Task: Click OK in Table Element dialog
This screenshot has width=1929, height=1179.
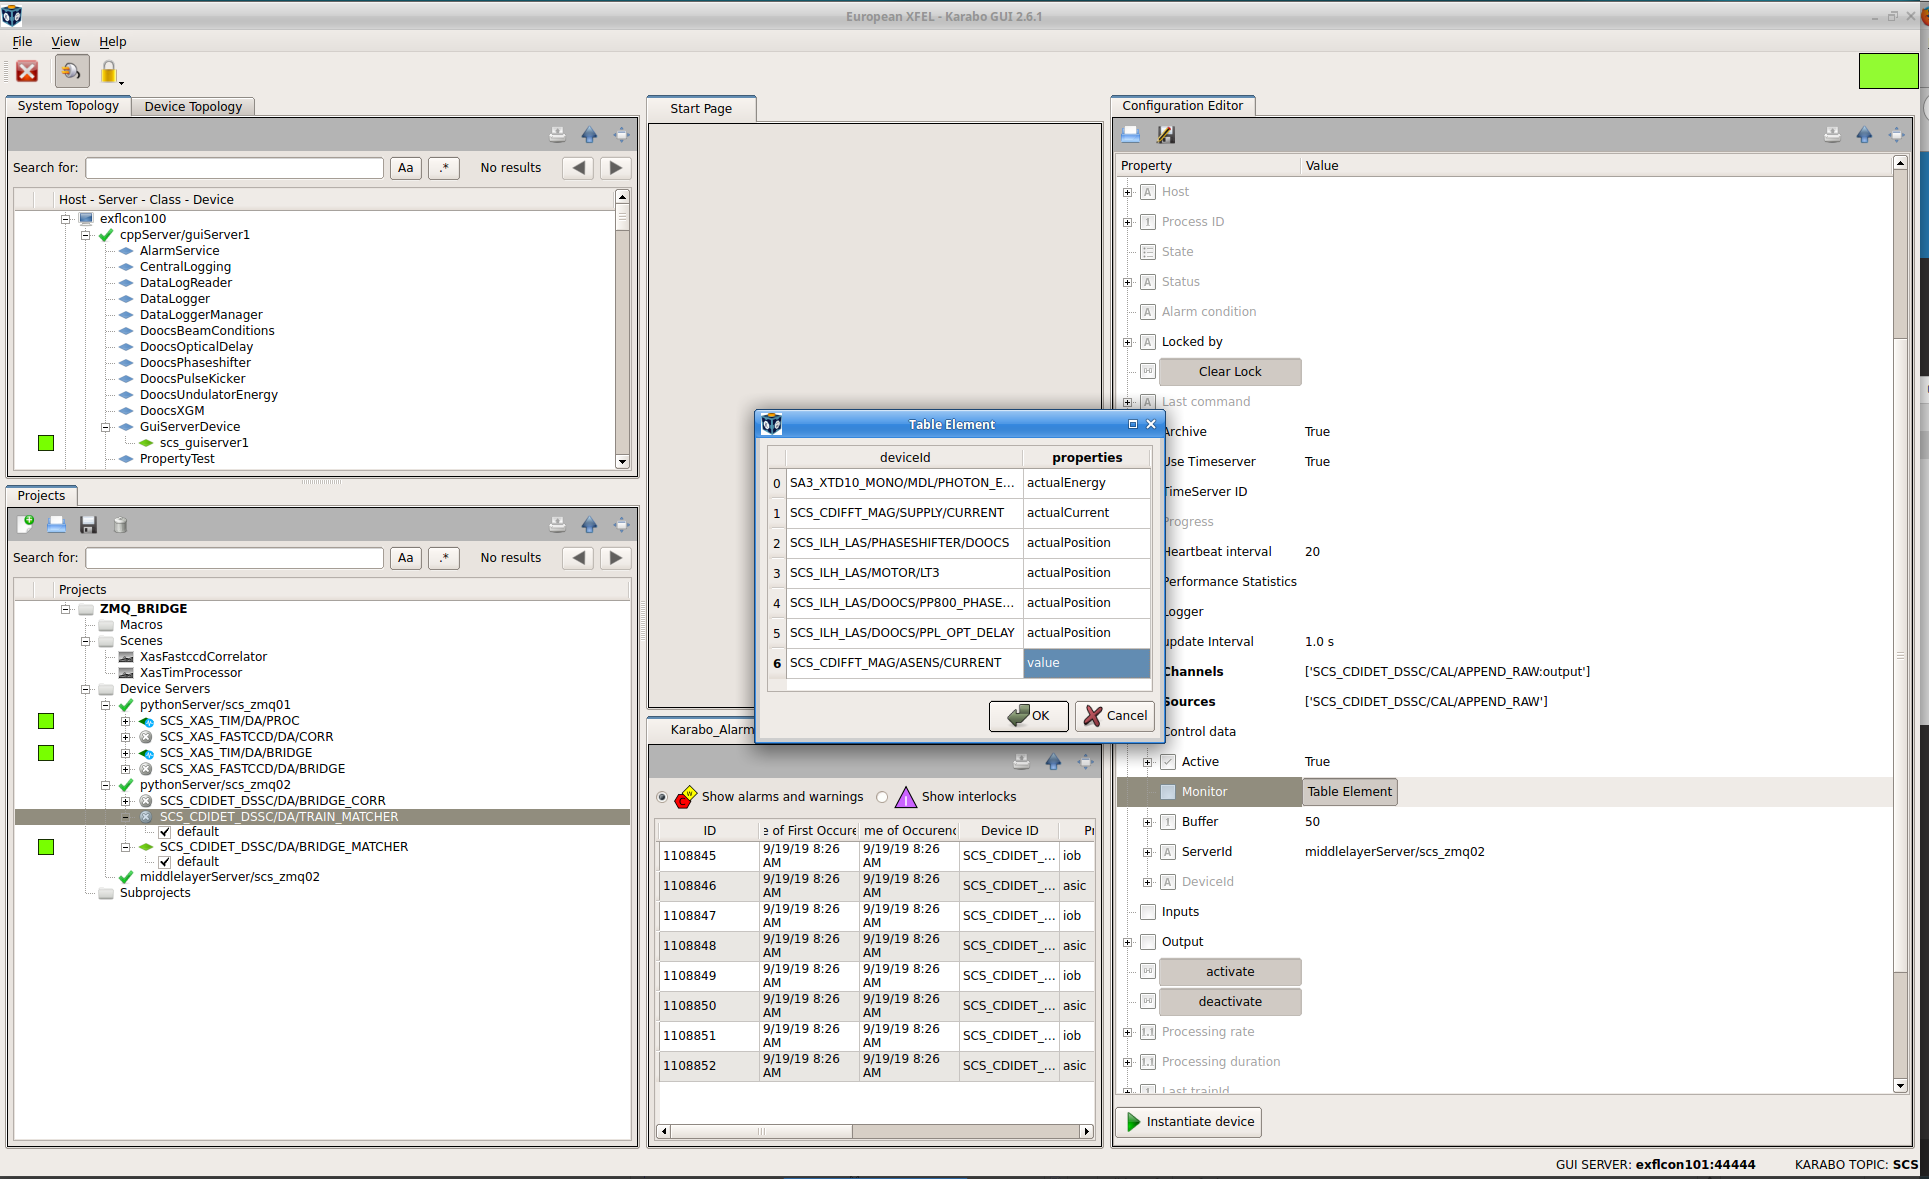Action: 1029,716
